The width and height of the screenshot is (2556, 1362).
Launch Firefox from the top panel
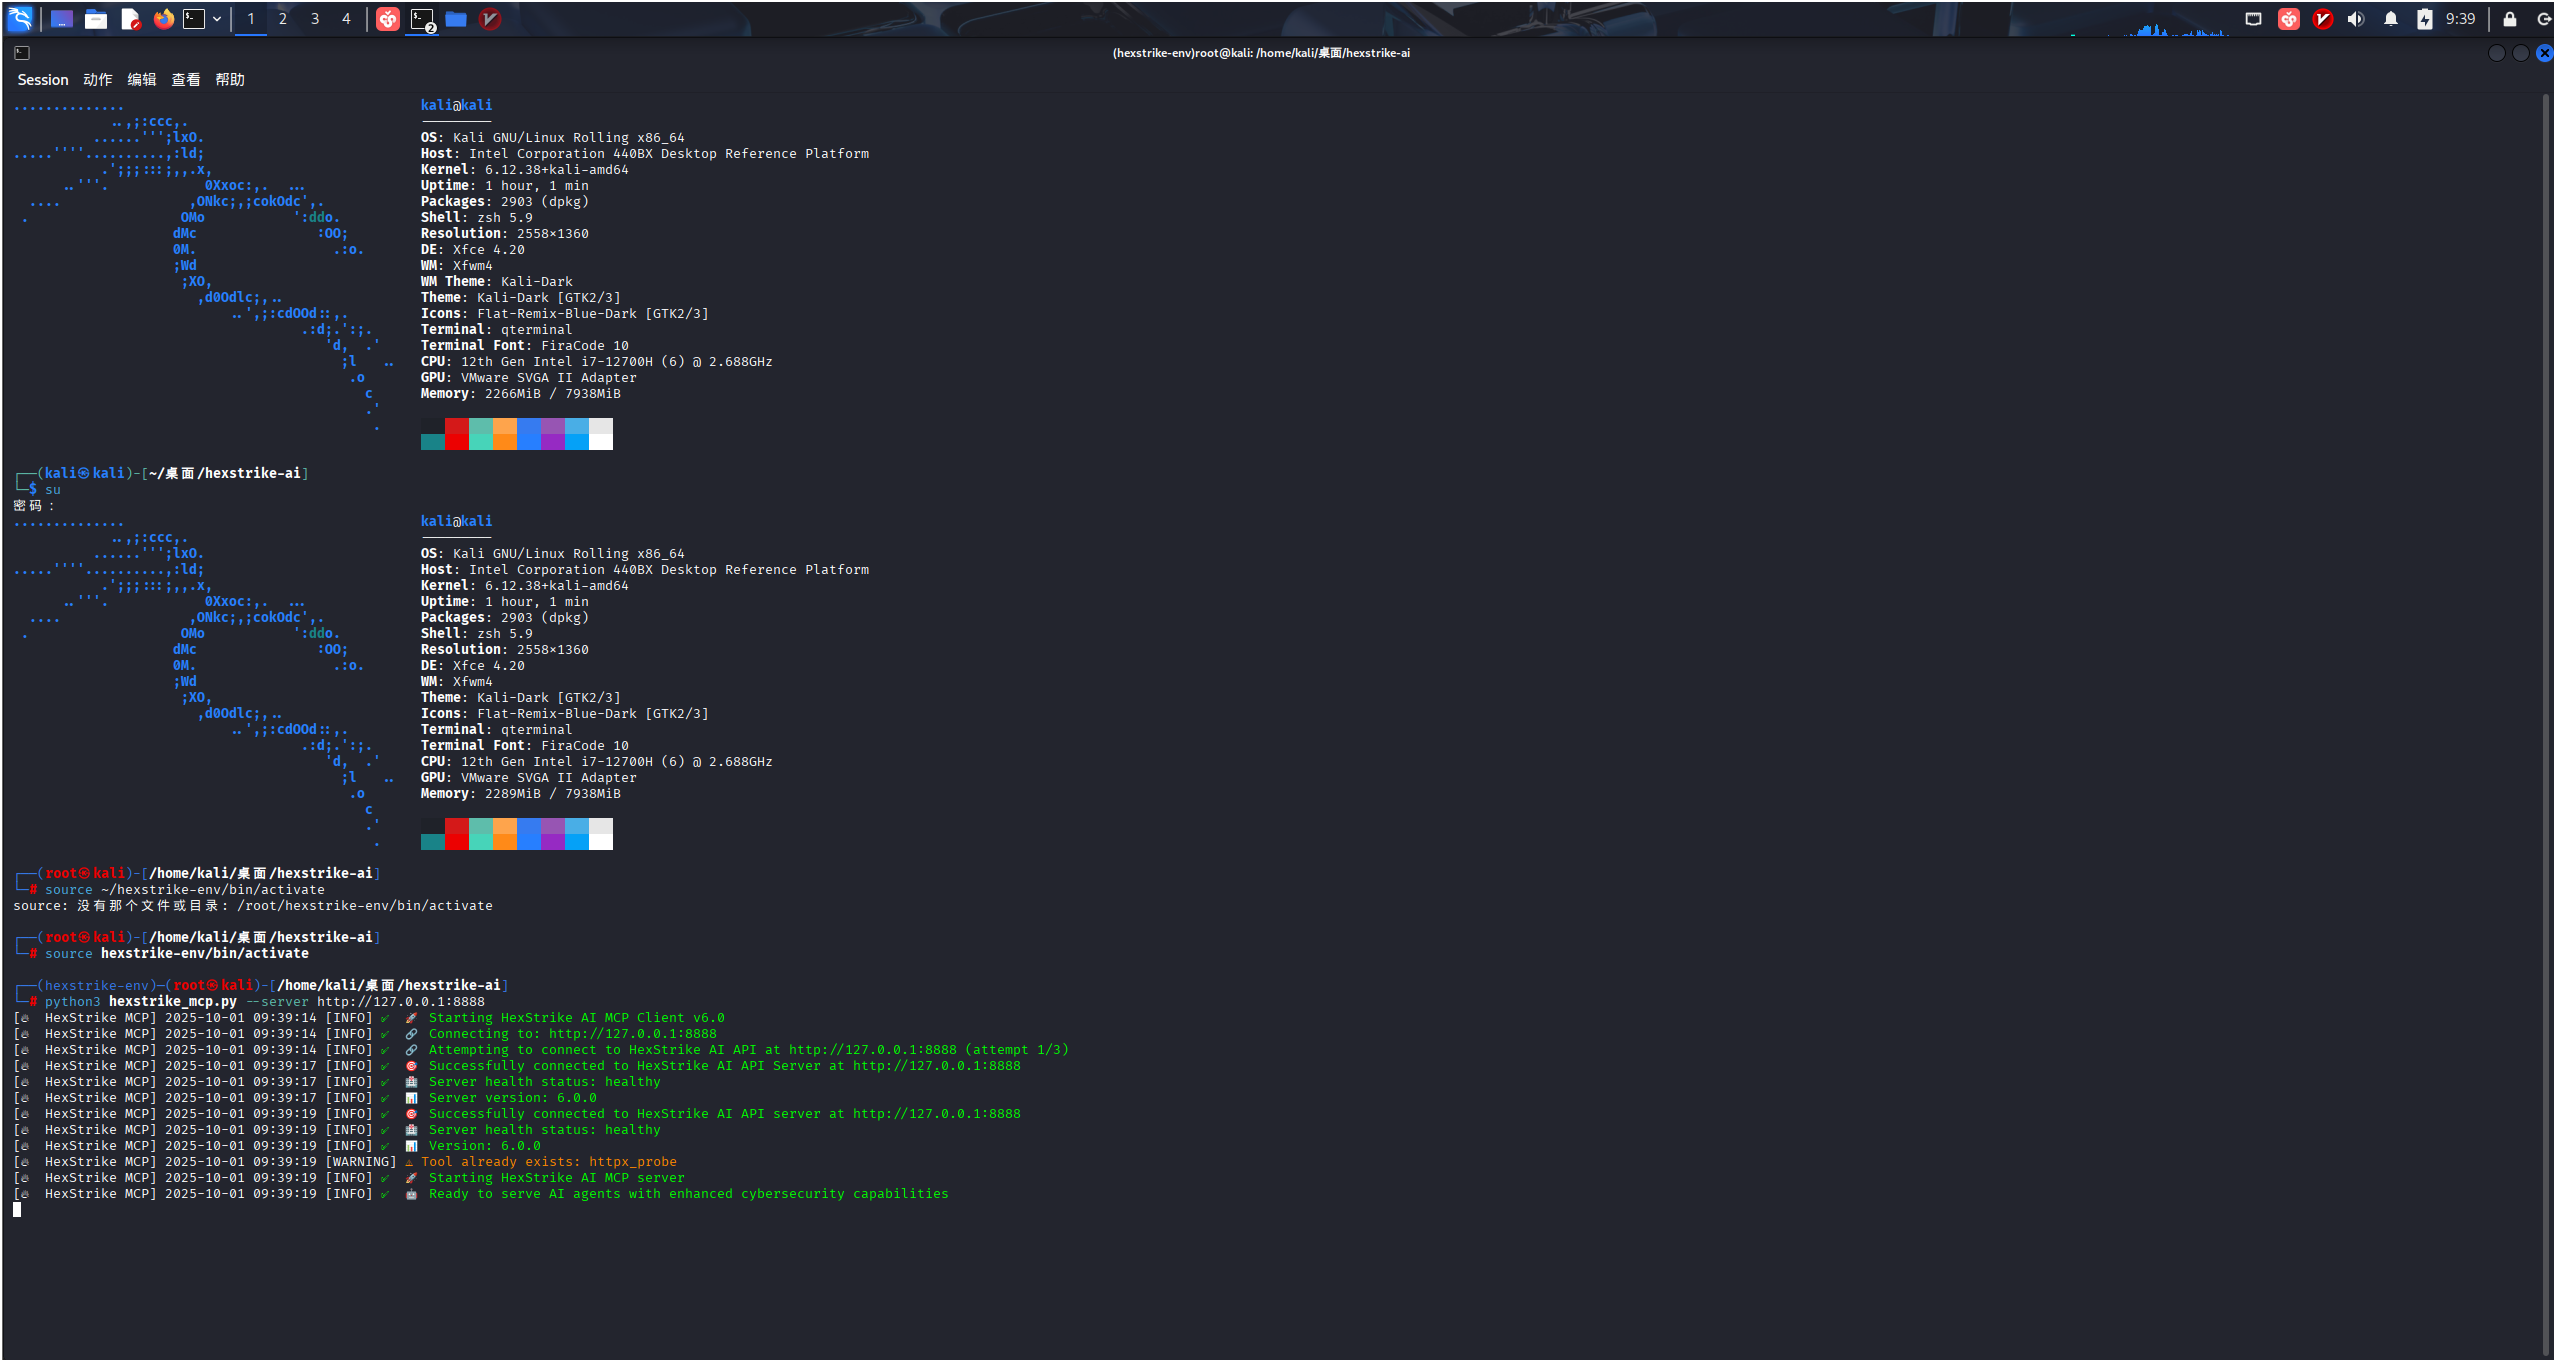pyautogui.click(x=163, y=19)
